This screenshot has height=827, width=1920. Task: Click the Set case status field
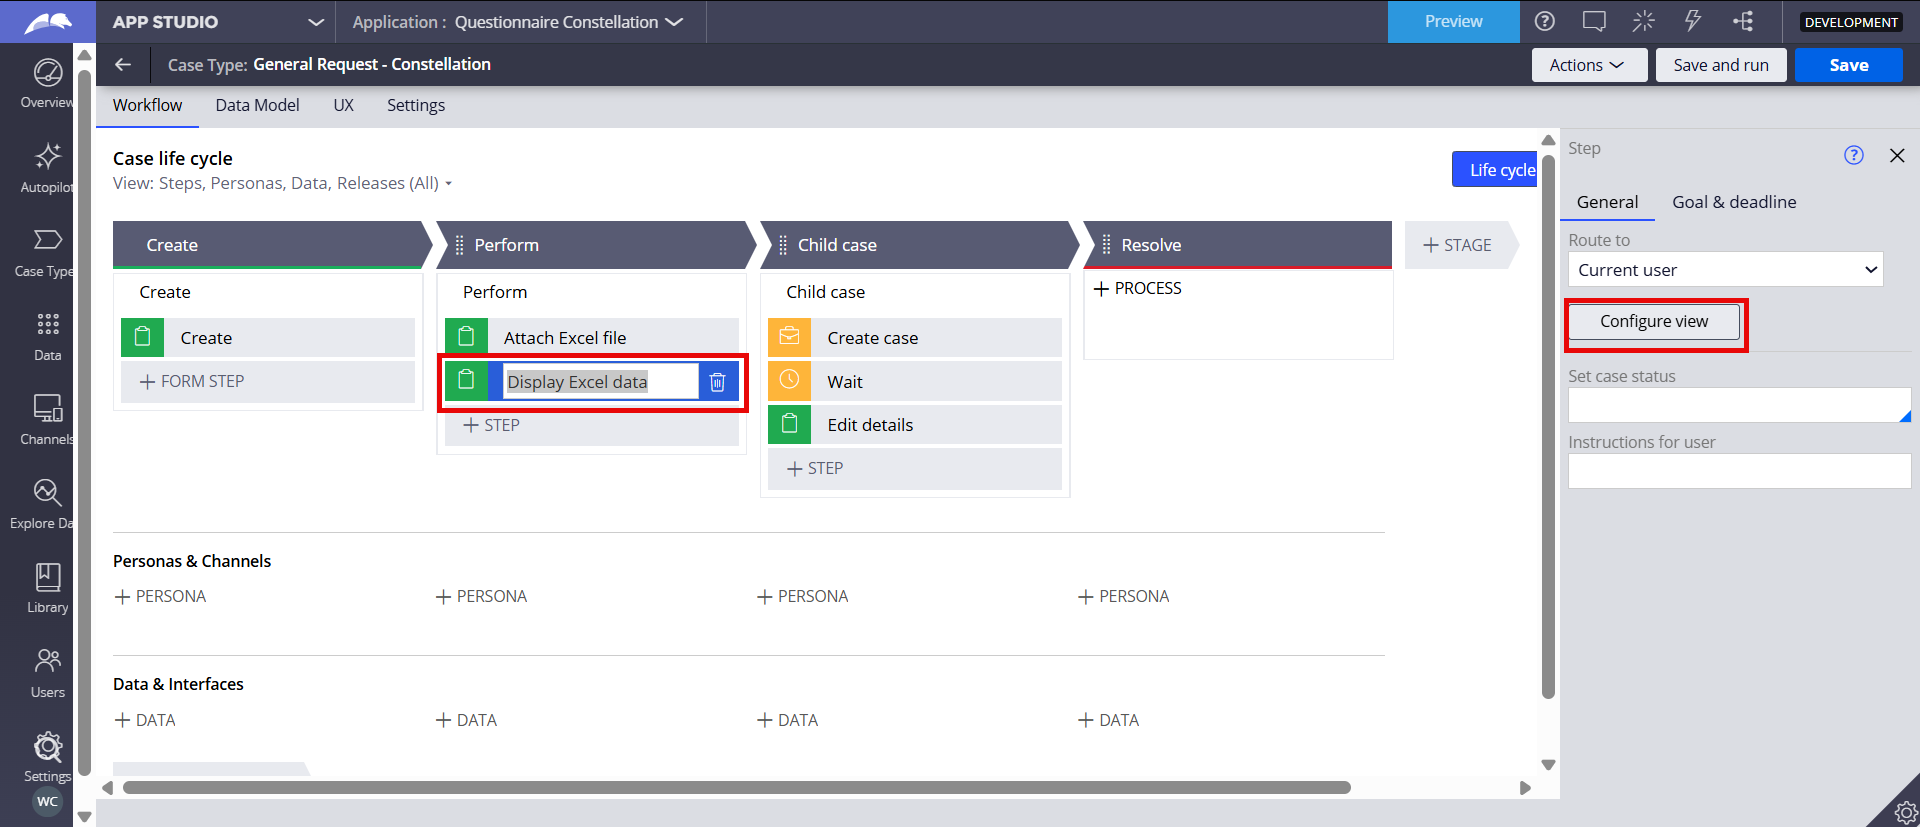[x=1739, y=405]
